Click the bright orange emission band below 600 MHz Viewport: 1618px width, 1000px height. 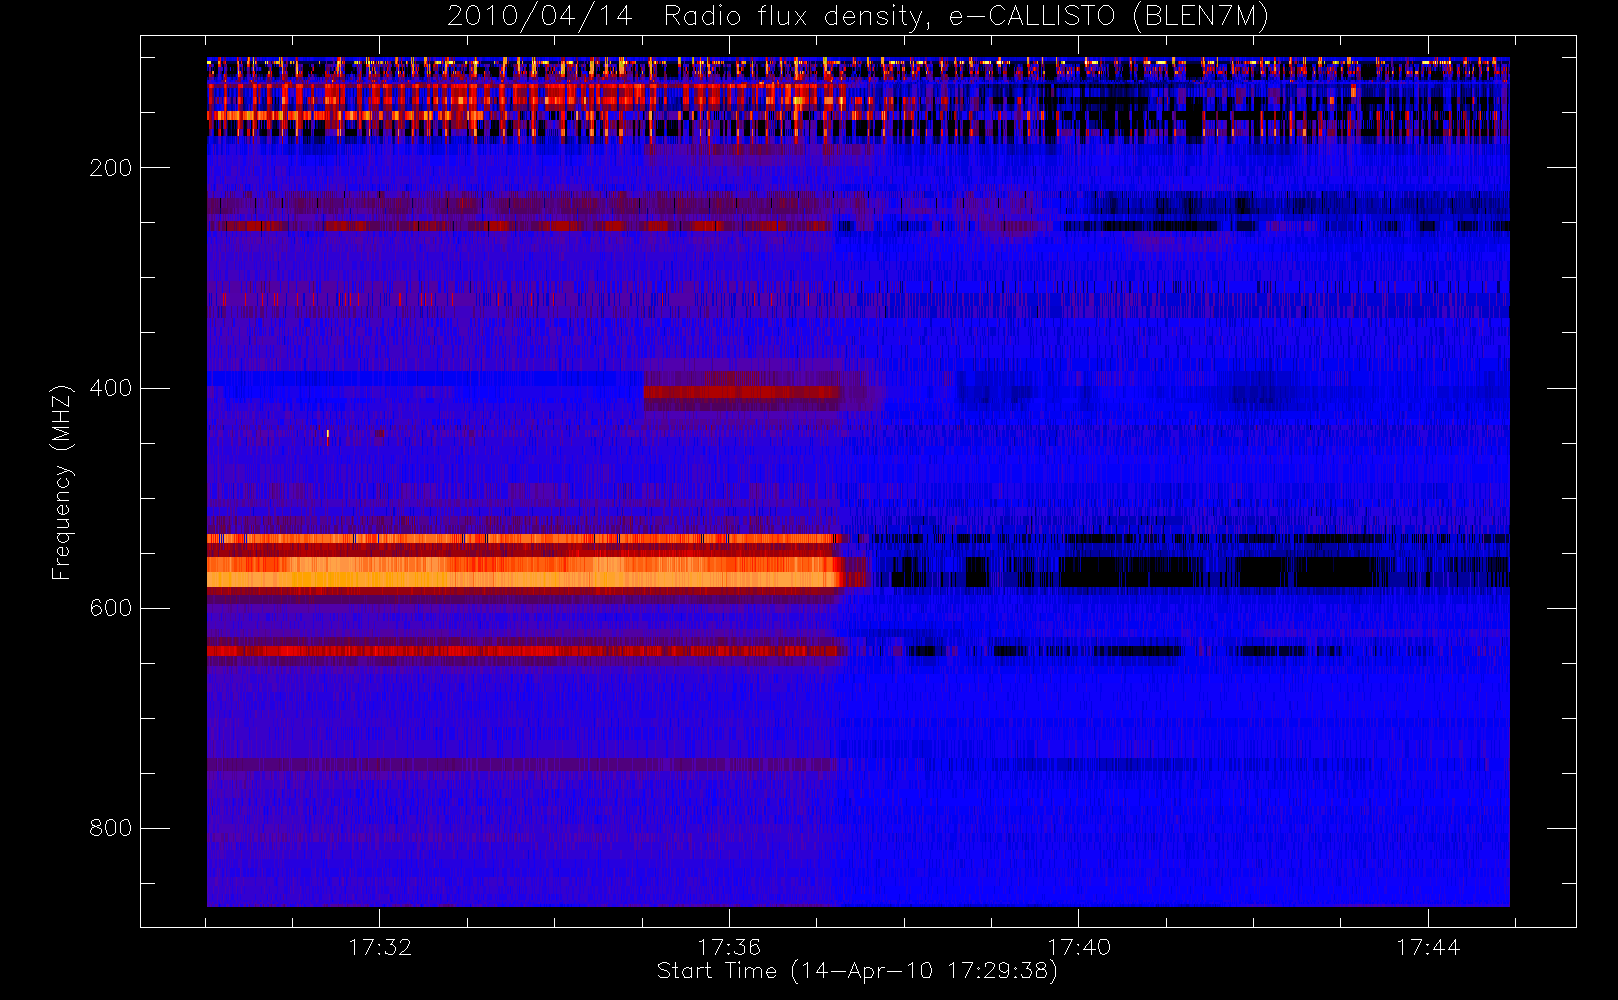[x=525, y=572]
